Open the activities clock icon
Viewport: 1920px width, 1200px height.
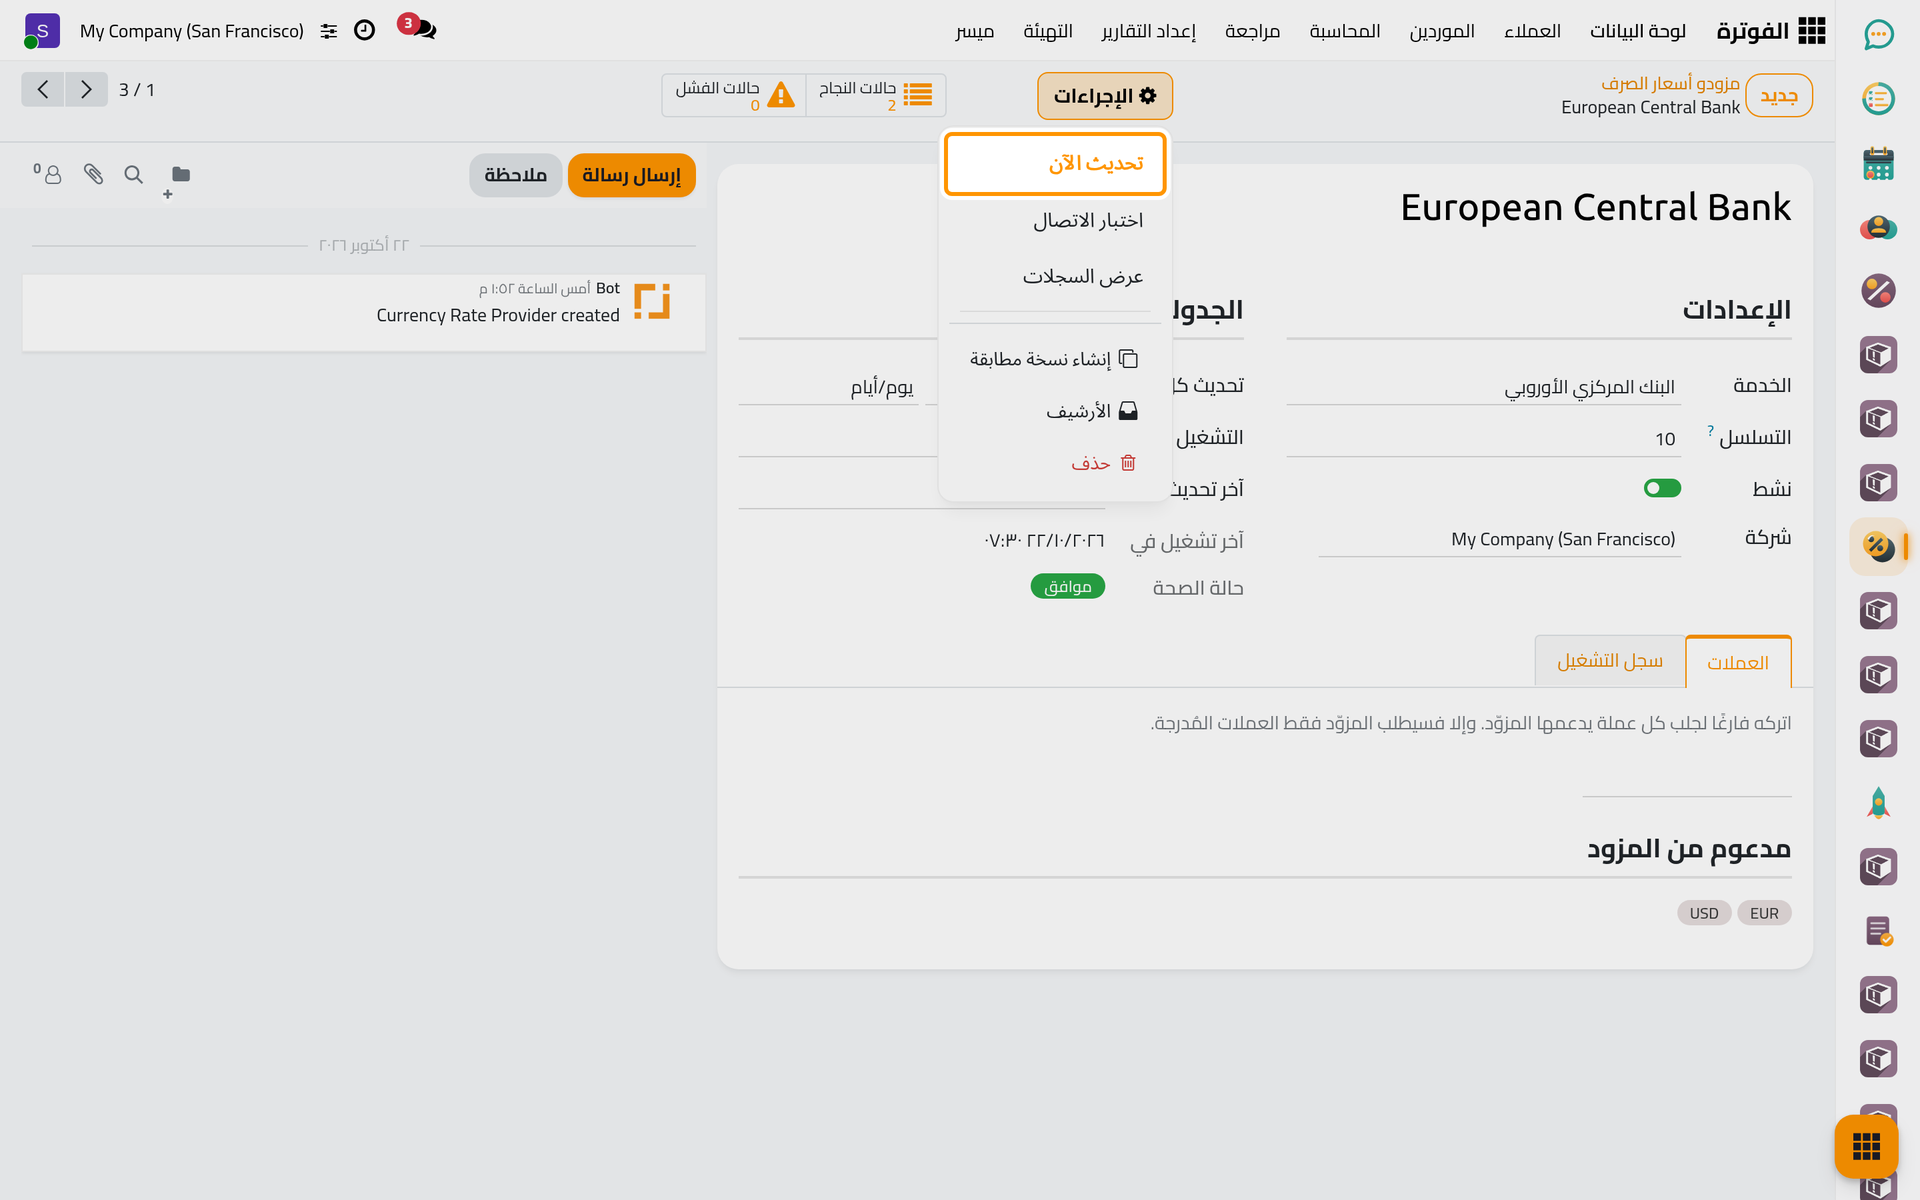coord(365,30)
